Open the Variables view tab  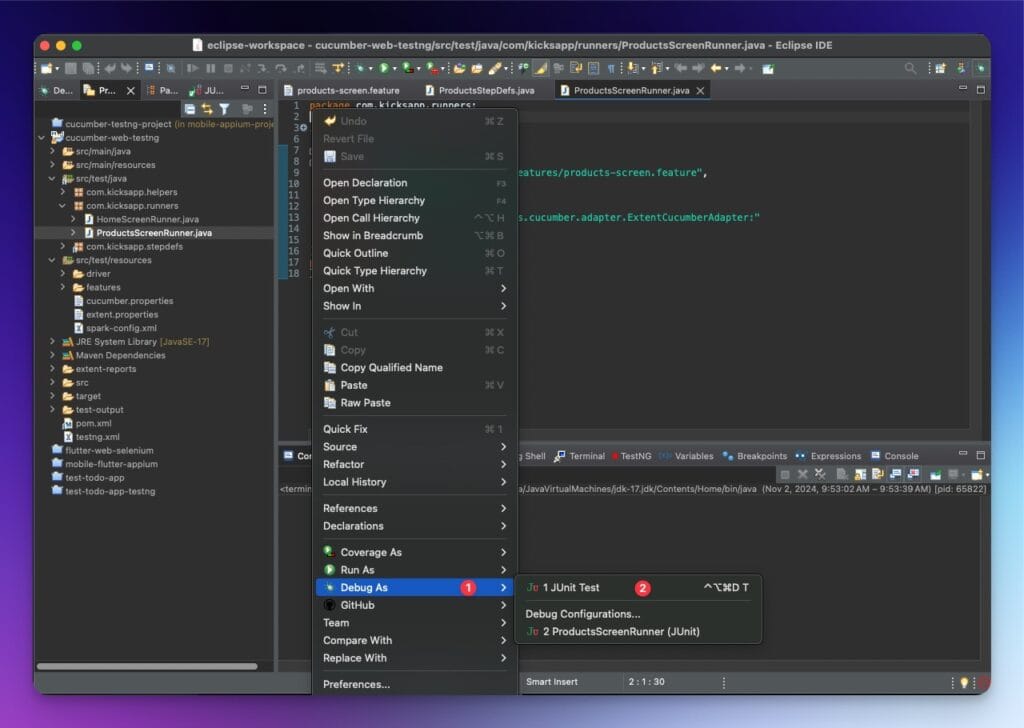686,456
